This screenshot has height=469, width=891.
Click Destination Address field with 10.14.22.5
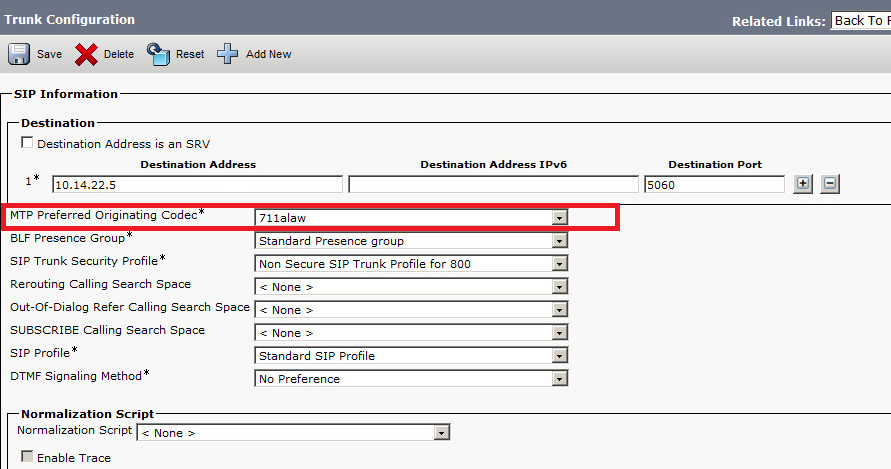(x=197, y=185)
